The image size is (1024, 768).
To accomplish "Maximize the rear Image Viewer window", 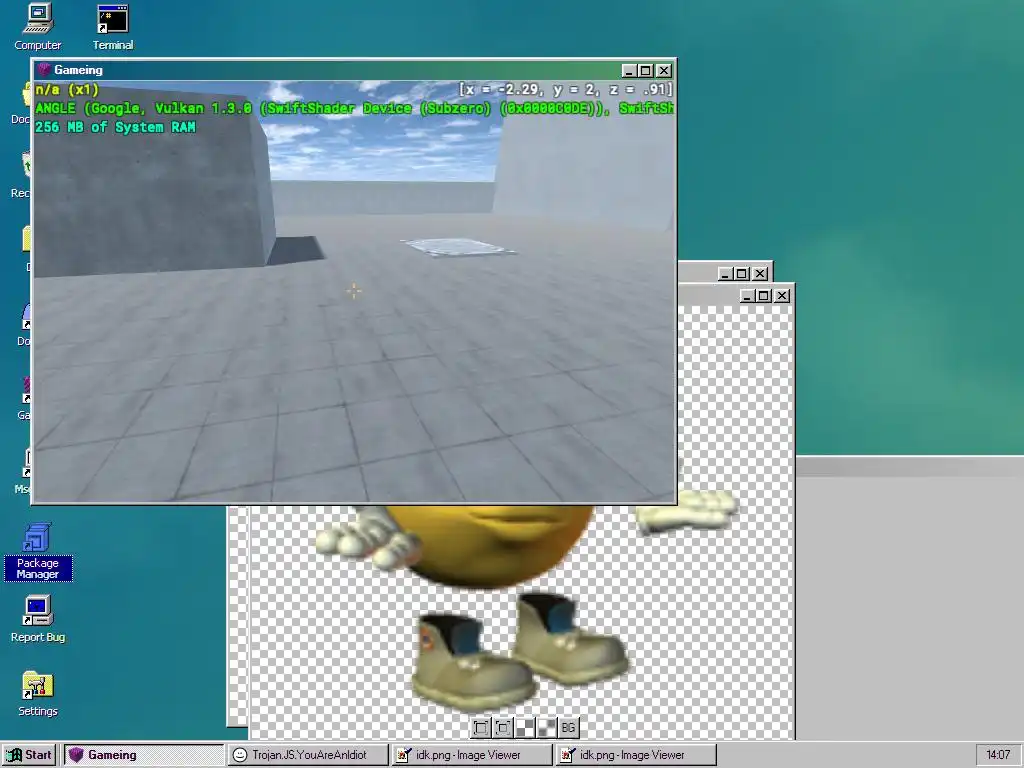I will tap(743, 274).
